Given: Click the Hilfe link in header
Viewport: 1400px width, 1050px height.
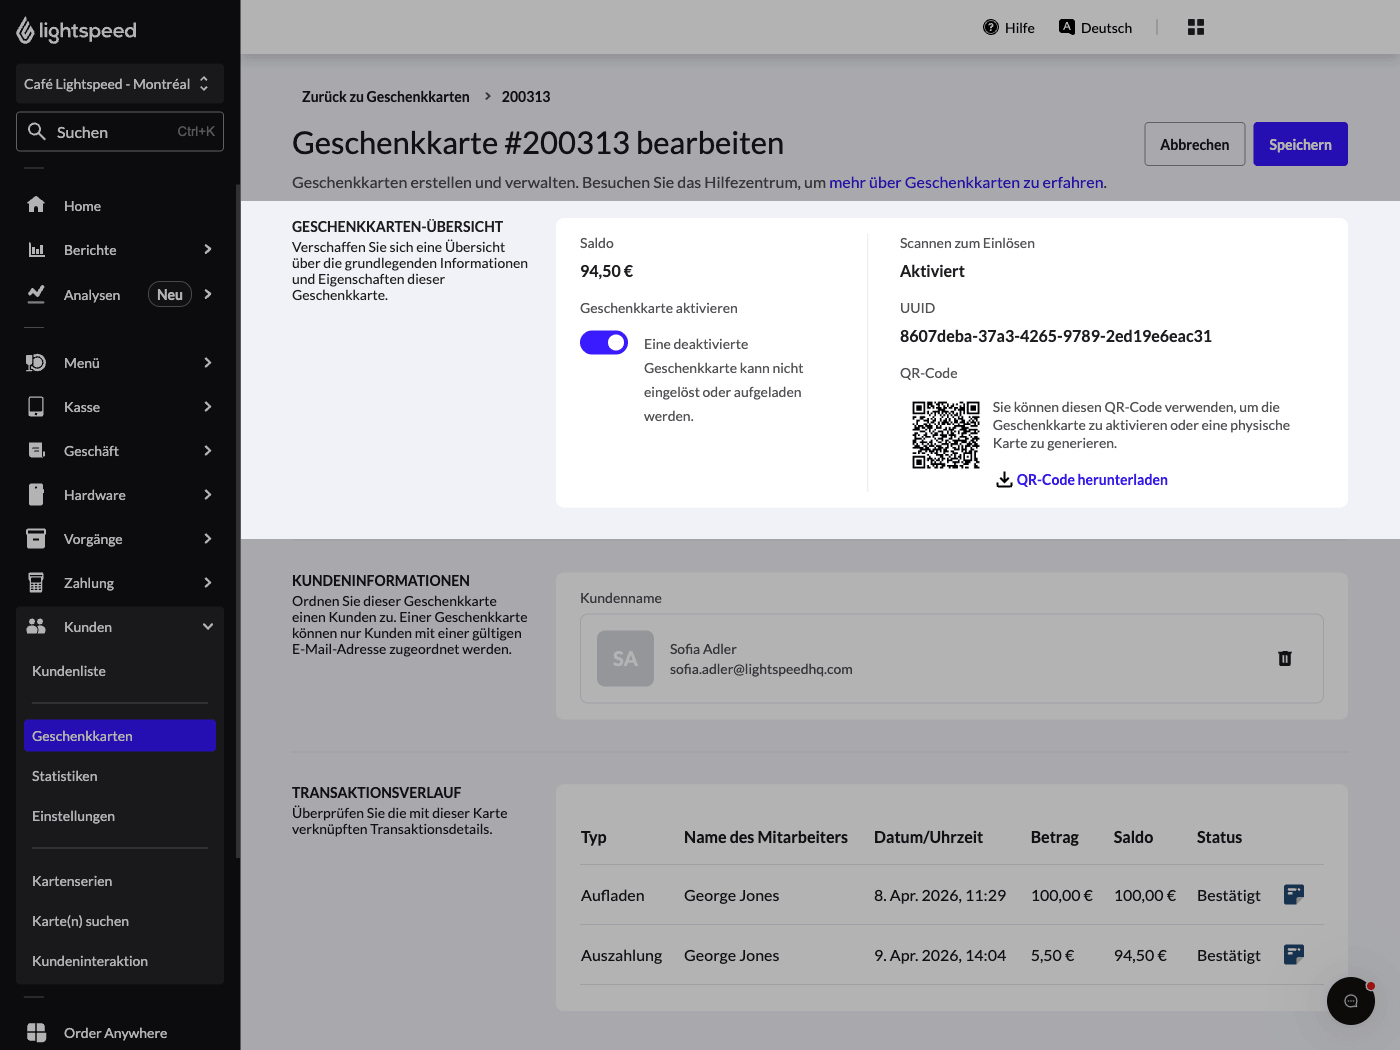Looking at the screenshot, I should (1020, 28).
